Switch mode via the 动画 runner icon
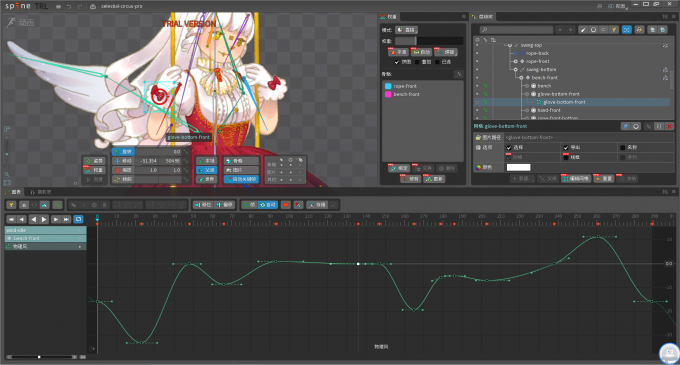Screen dimensions: 680x365 11,22
